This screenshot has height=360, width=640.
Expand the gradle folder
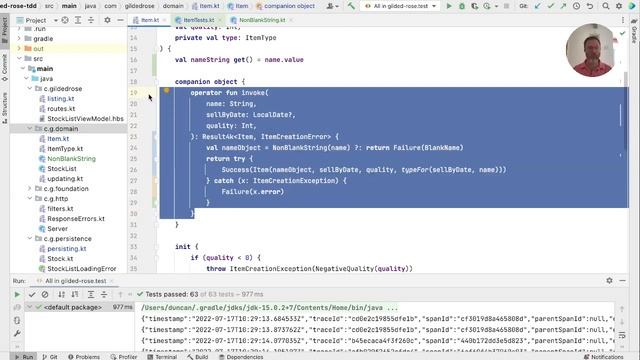(x=19, y=38)
